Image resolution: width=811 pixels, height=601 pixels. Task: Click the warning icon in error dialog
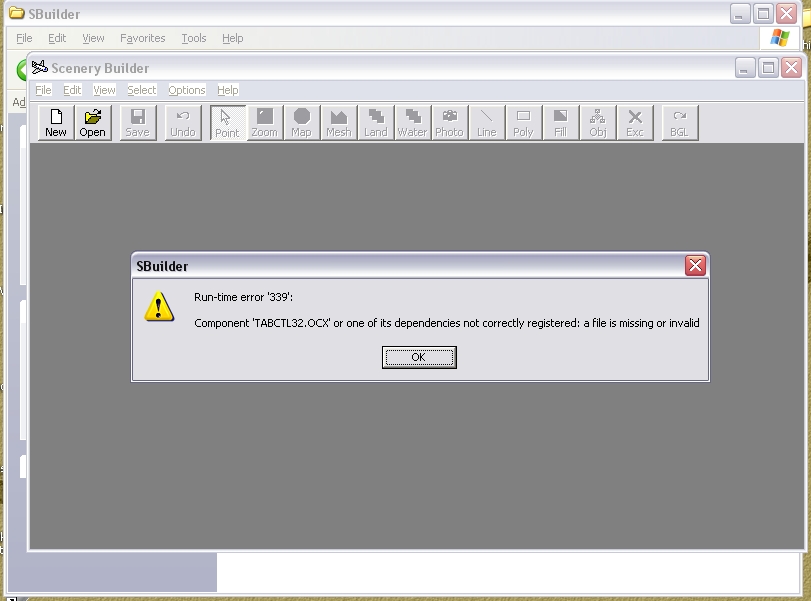159,307
